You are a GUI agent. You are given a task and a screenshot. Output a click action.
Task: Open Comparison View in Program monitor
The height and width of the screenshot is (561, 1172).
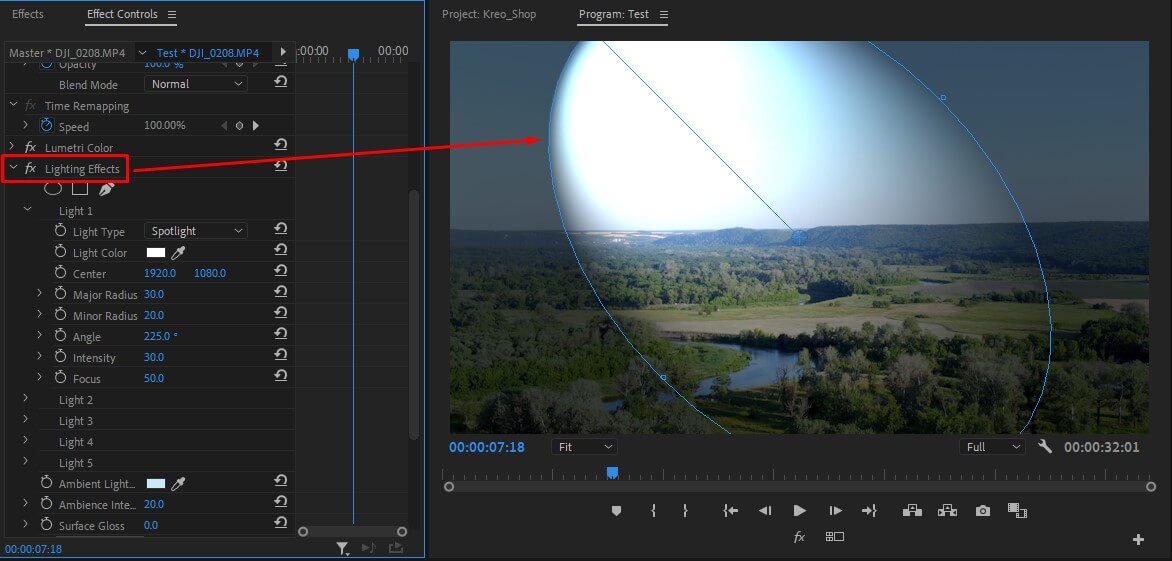1017,511
